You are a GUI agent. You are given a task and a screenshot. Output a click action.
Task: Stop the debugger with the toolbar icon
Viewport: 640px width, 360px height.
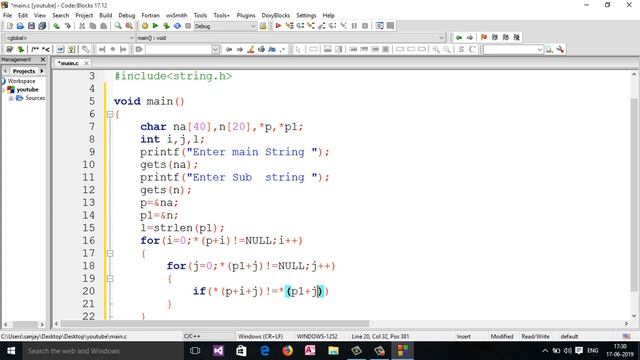365,26
